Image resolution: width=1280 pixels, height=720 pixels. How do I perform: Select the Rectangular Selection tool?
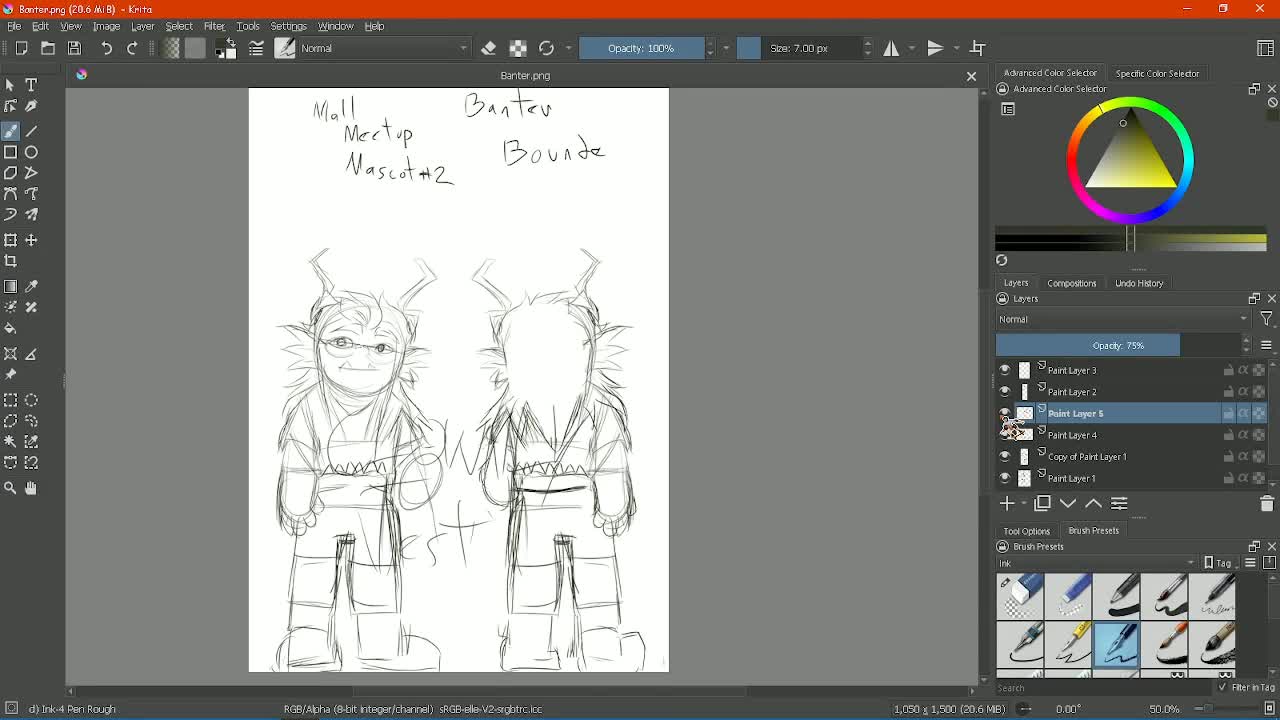pos(10,400)
